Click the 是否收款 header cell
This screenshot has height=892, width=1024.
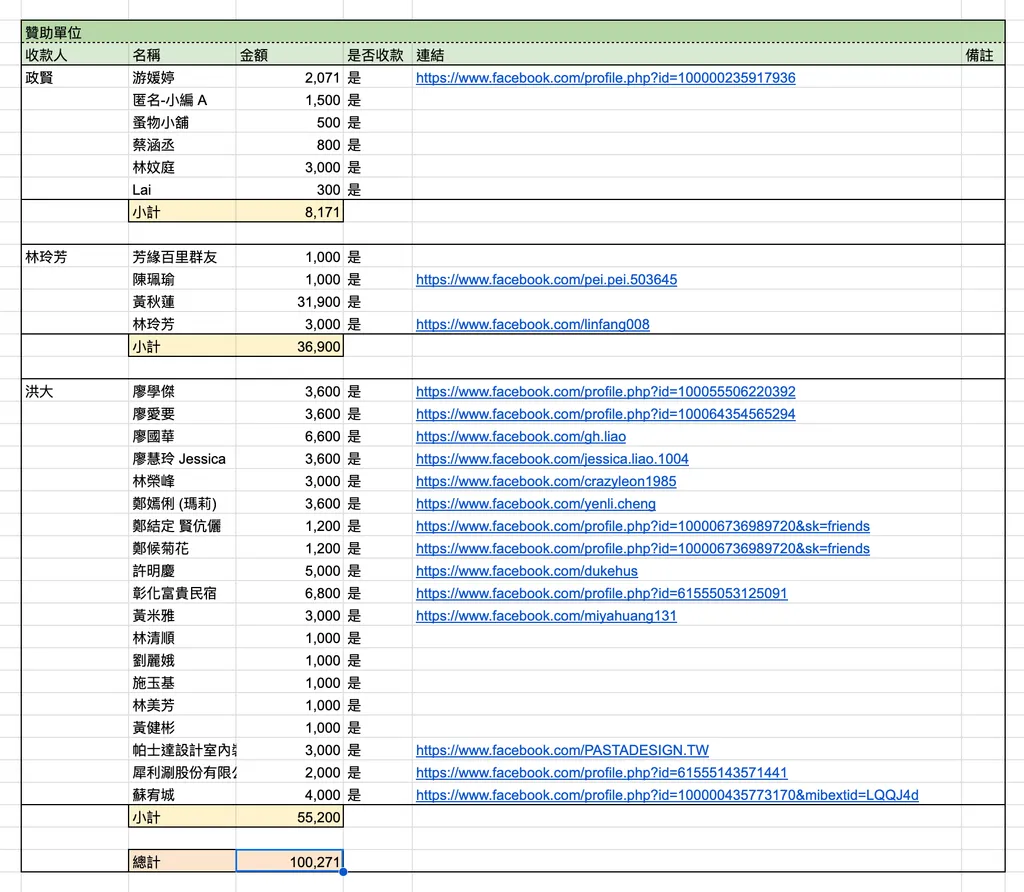(377, 55)
